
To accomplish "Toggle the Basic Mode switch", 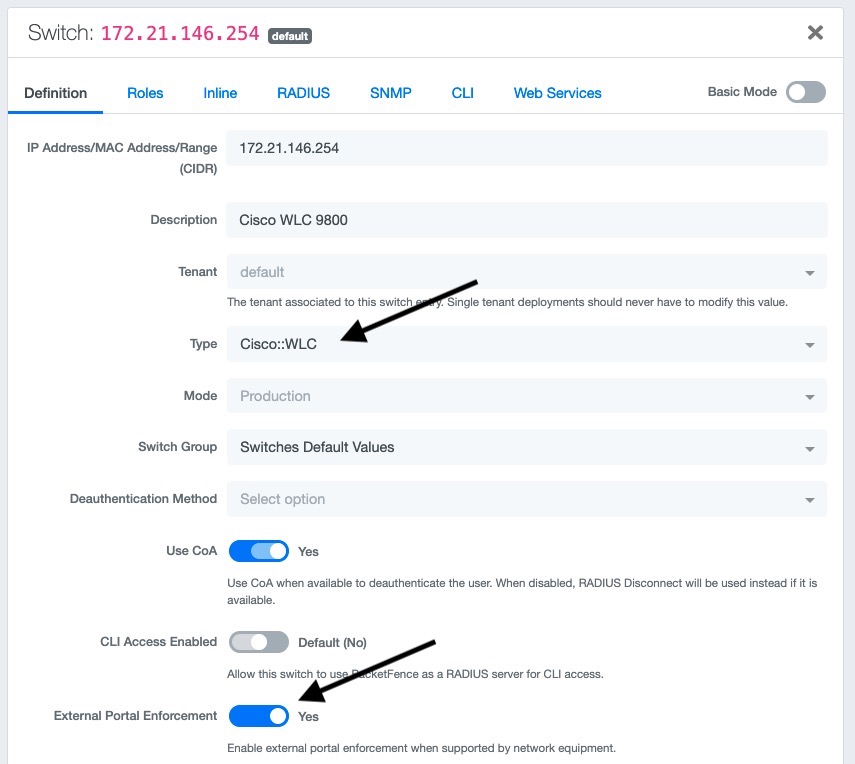I will click(x=805, y=92).
